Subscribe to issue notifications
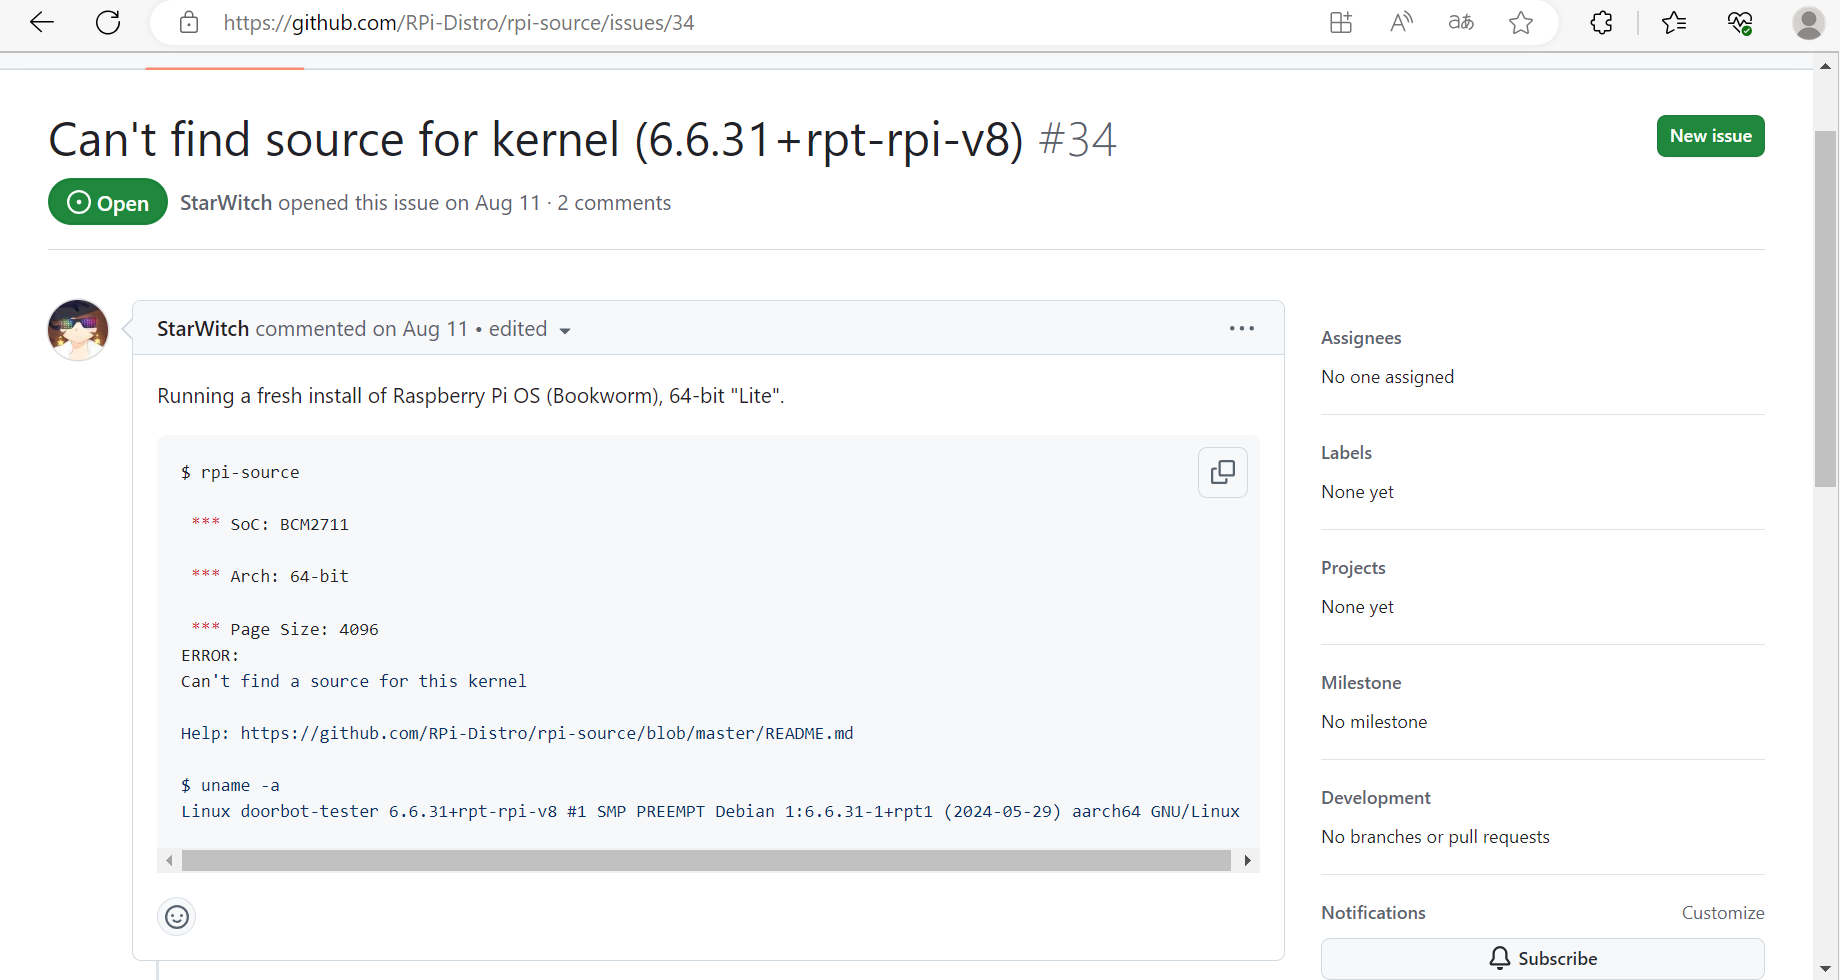Screen dimensions: 1840x980 coord(1542,958)
